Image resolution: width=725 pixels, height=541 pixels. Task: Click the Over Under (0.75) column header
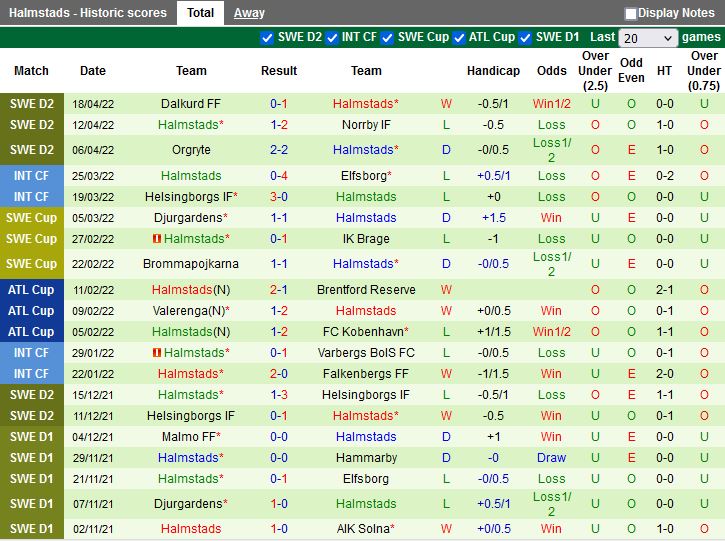pos(704,71)
